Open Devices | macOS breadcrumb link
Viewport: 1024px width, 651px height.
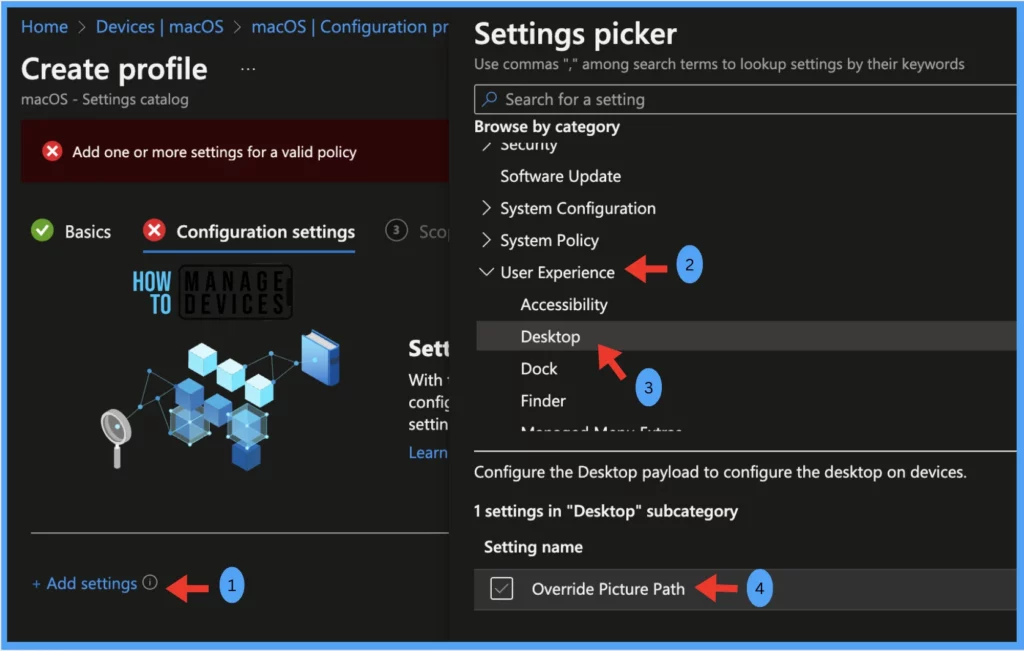[157, 27]
